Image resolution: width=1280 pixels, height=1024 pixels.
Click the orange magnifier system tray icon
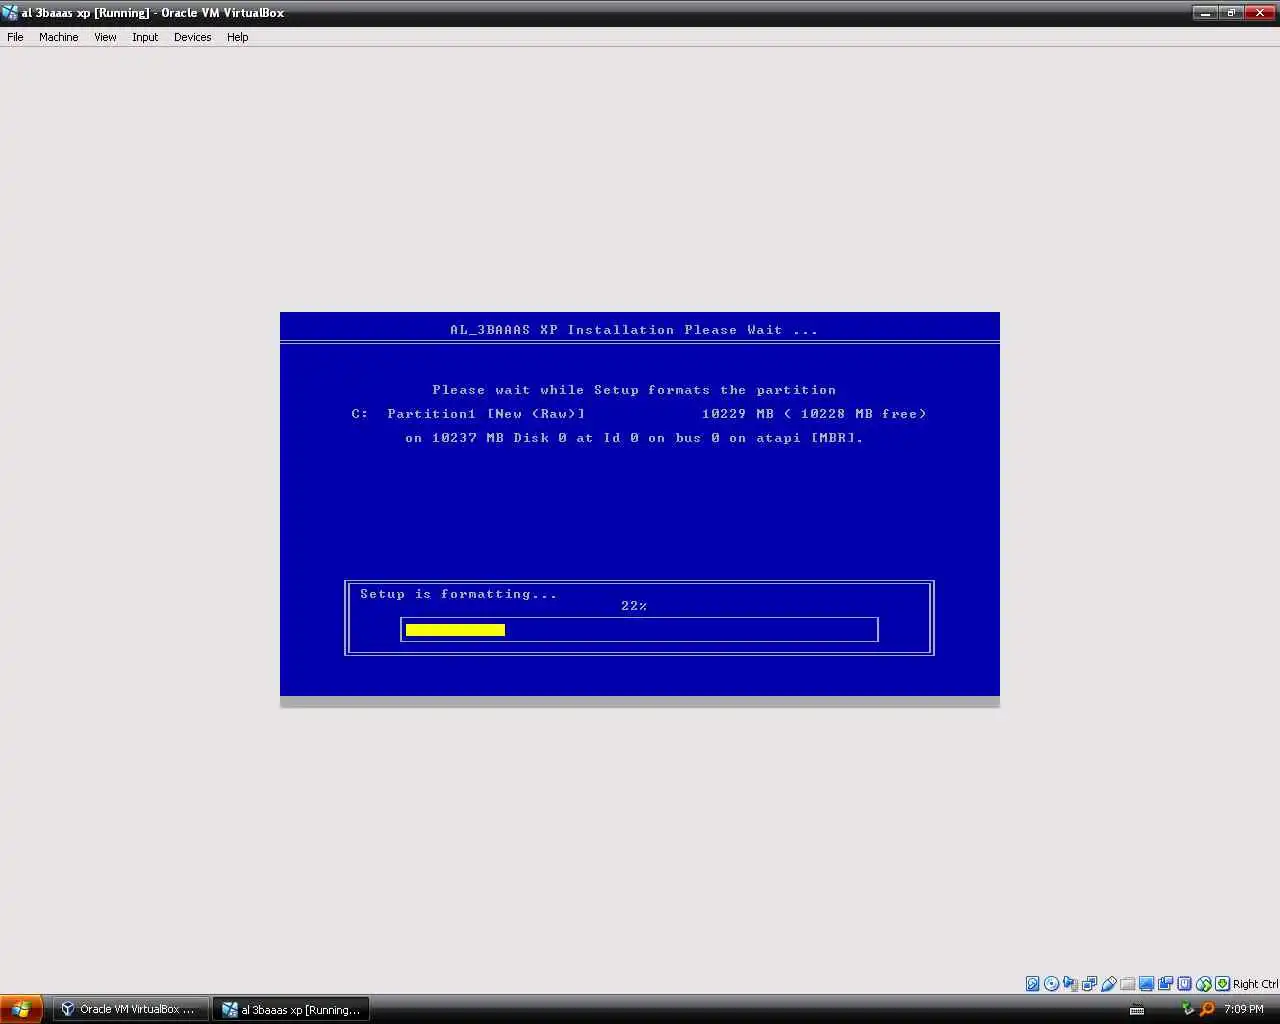[1207, 1009]
